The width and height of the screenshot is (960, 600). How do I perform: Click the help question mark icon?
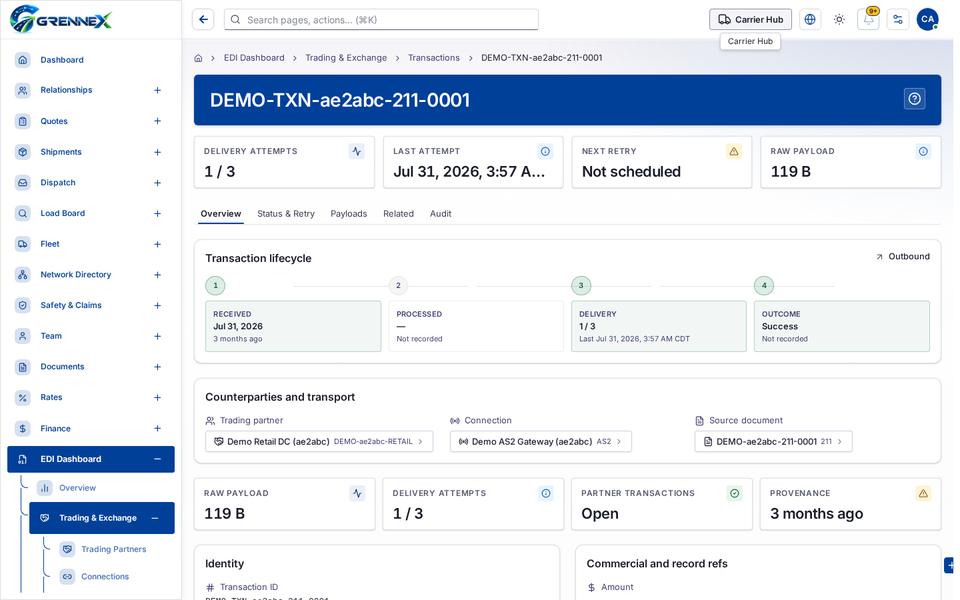coord(914,99)
